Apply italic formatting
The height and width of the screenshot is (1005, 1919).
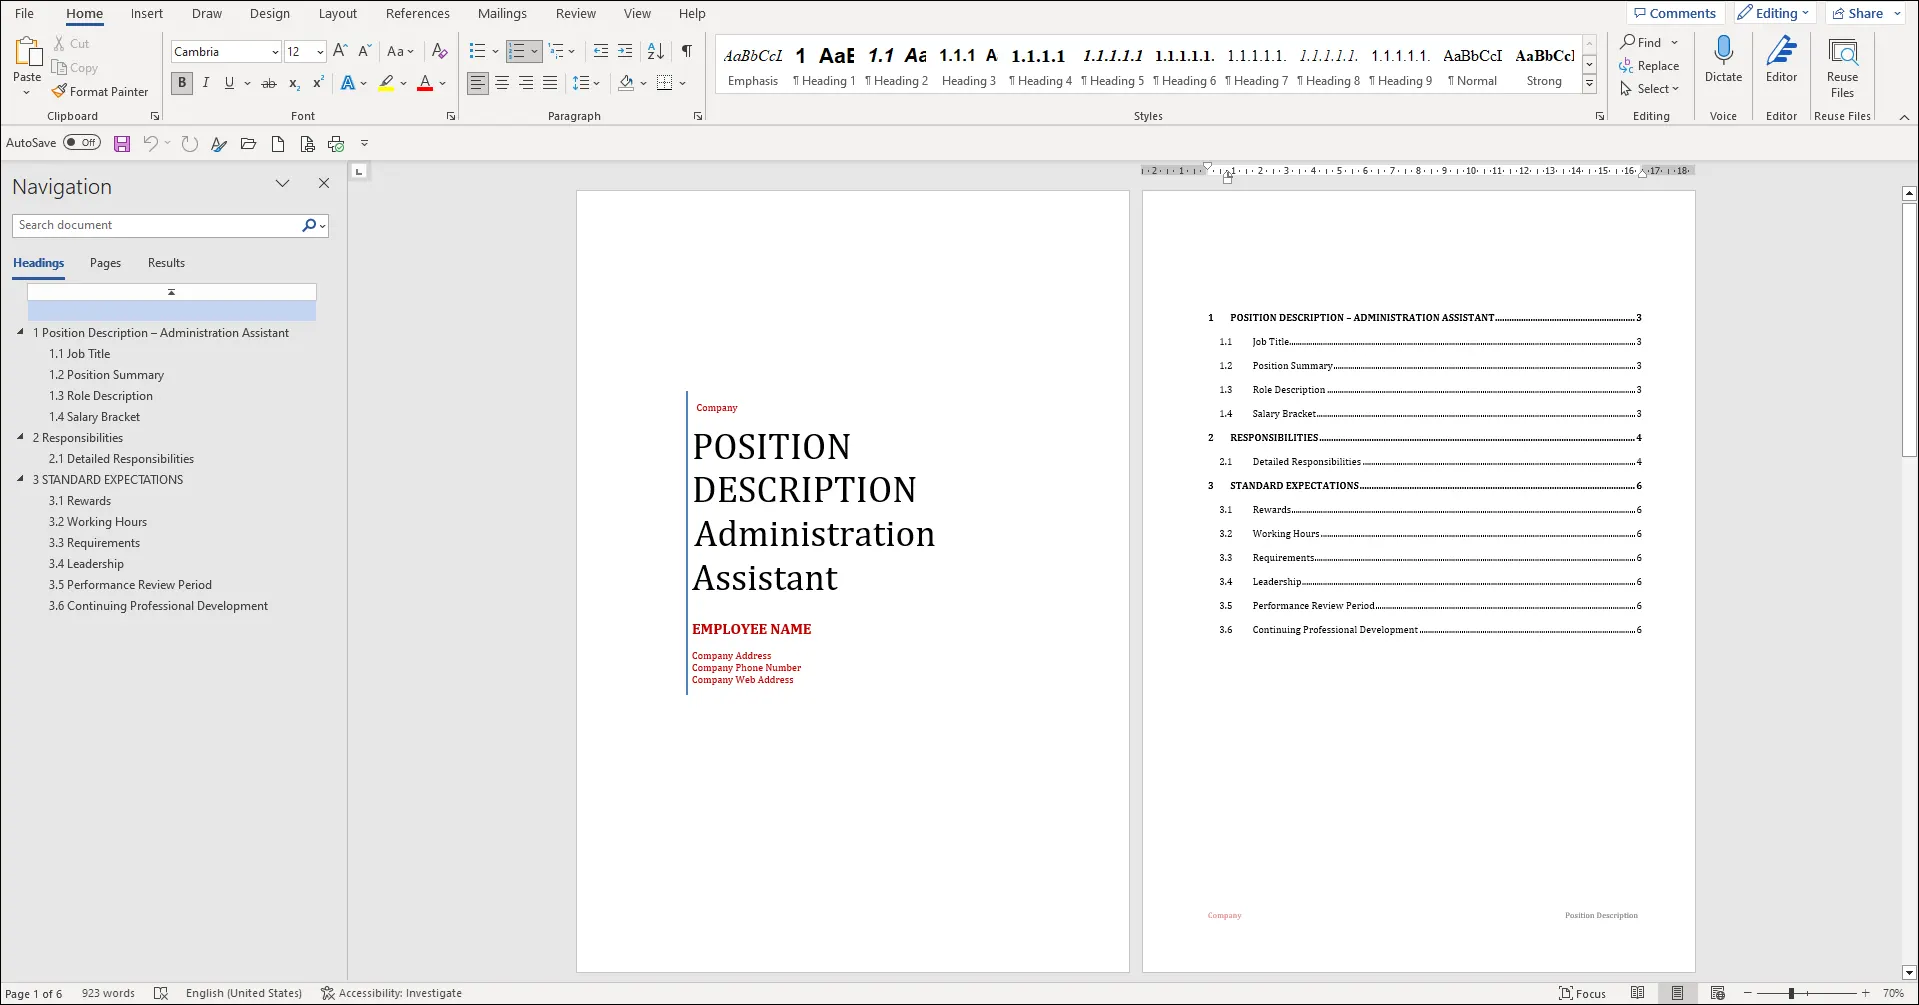(205, 83)
